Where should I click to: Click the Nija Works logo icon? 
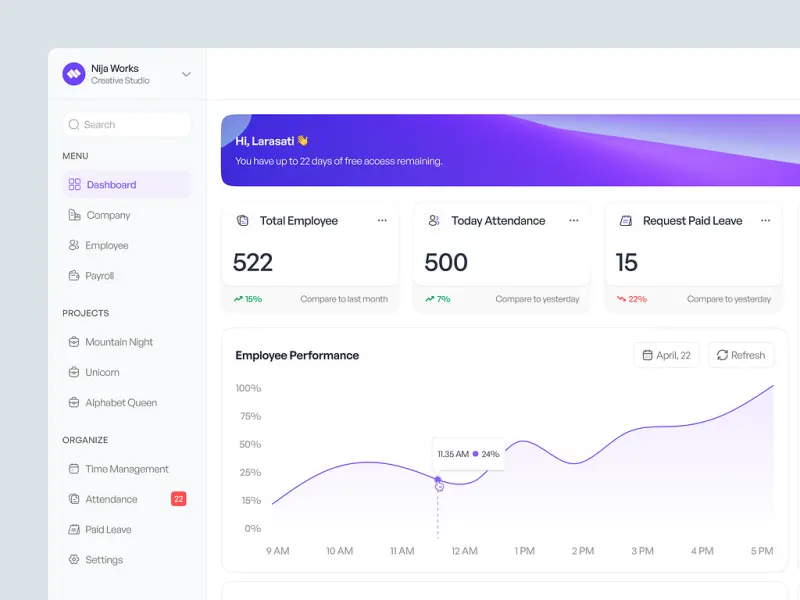(72, 73)
